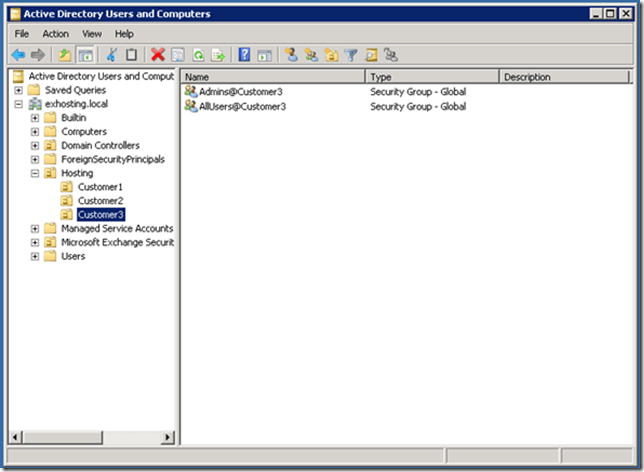Viewport: 644px width, 472px height.
Task: Click the Cut scissors toolbar icon
Action: [x=112, y=55]
